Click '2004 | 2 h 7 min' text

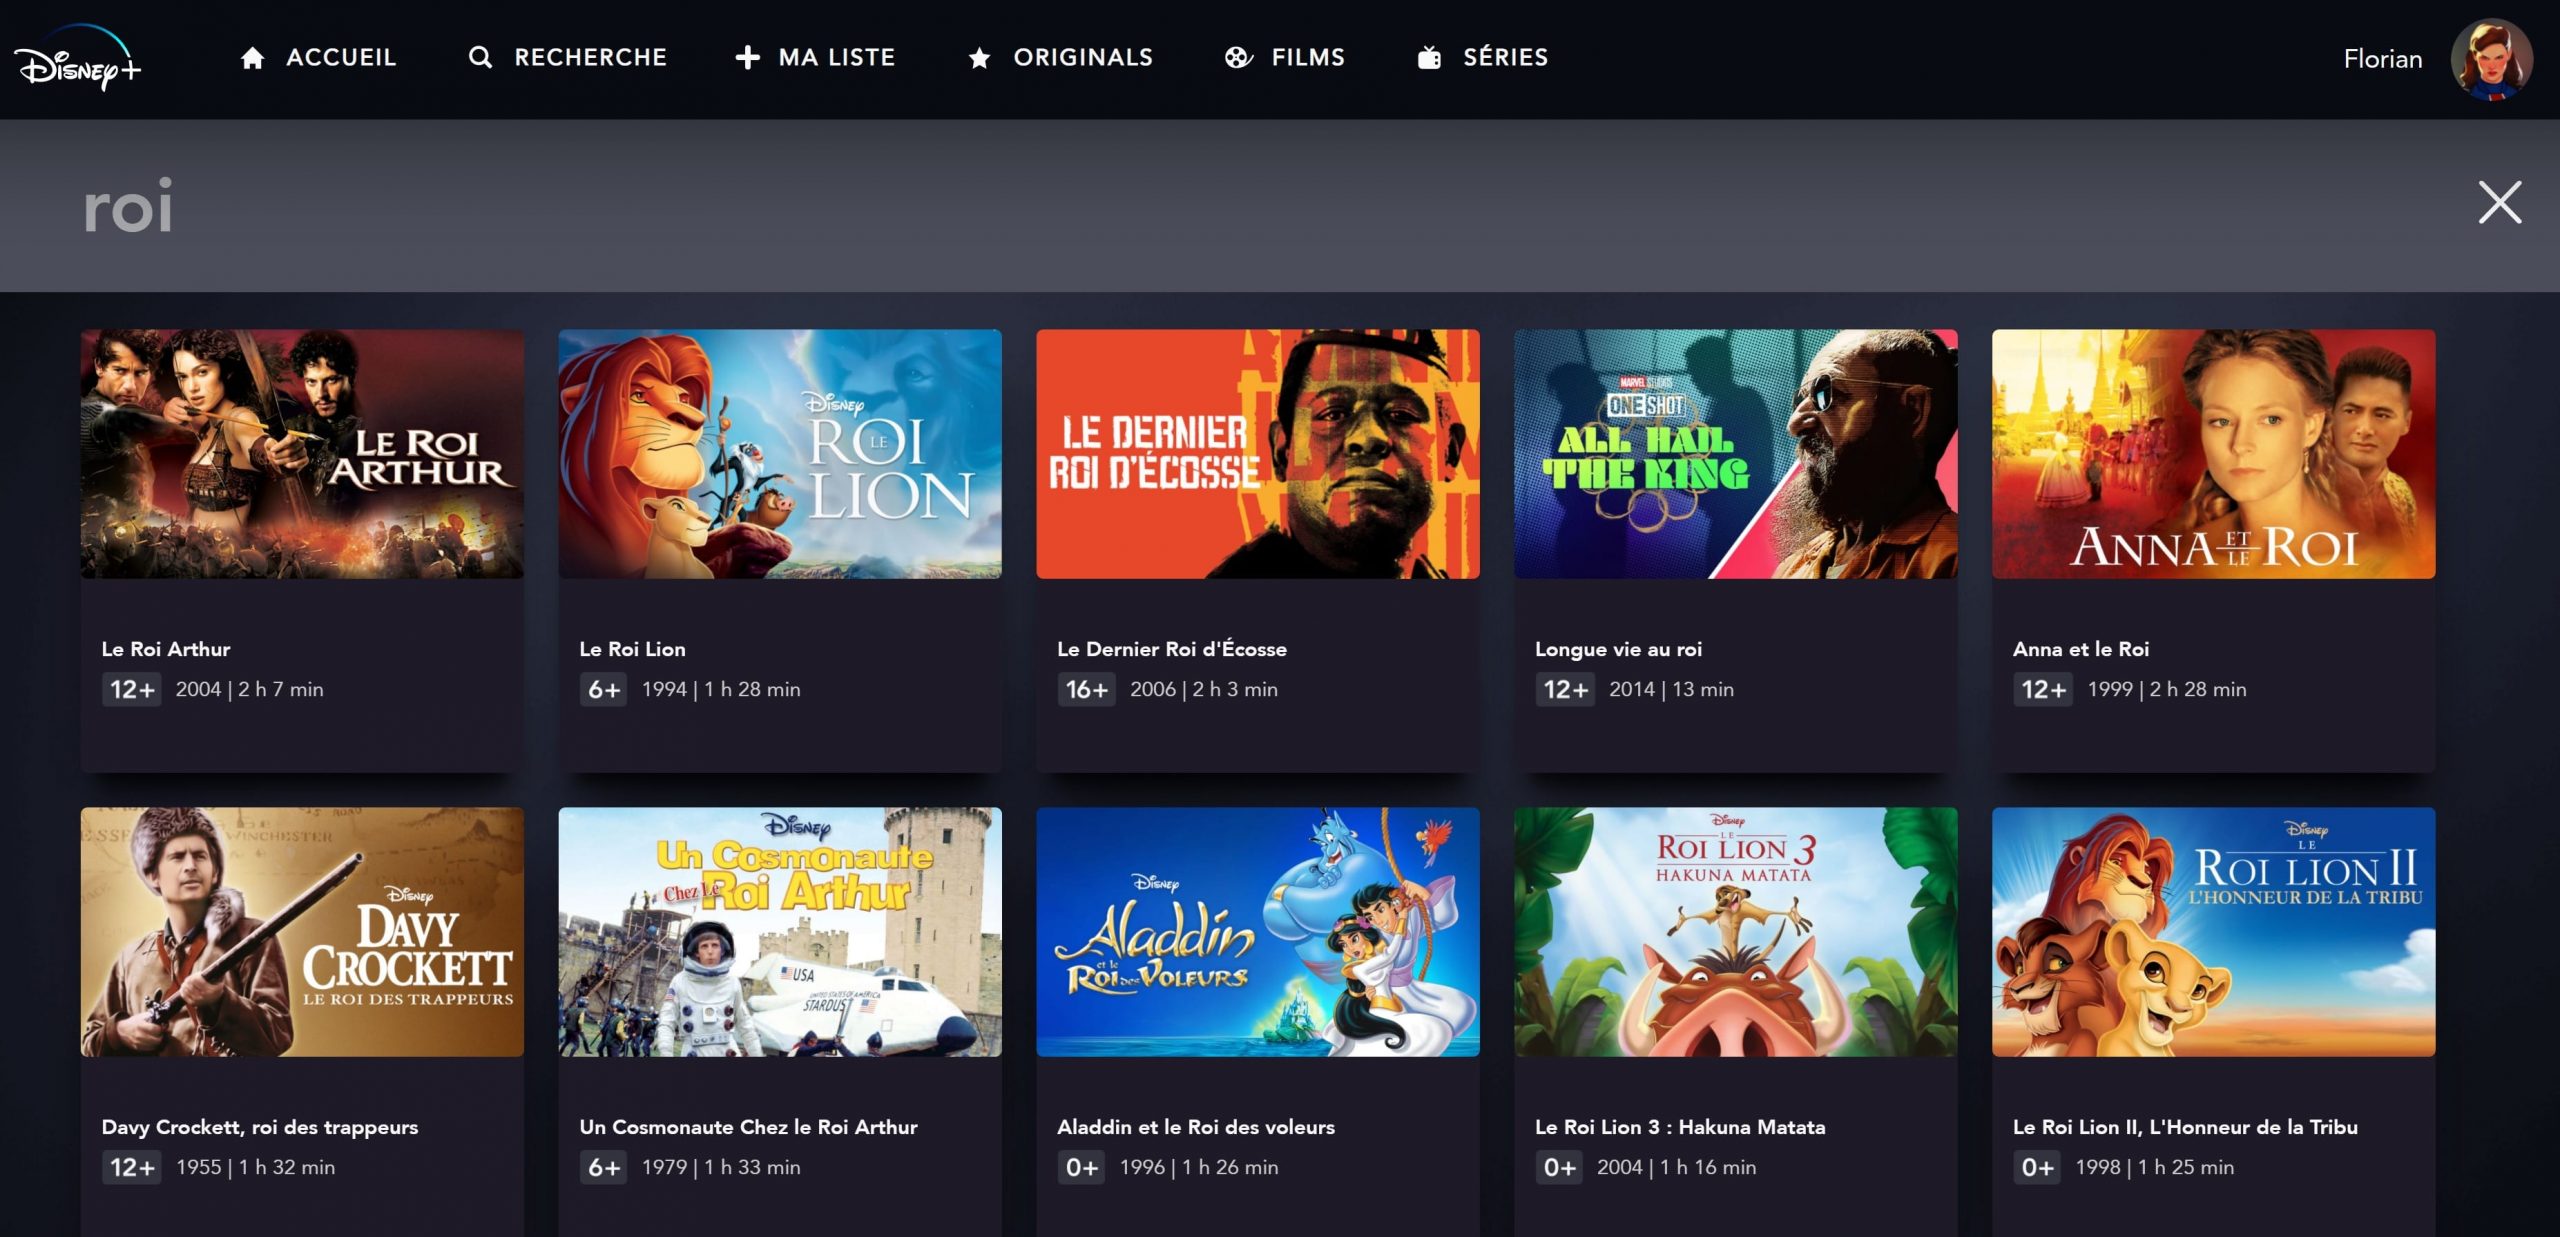250,689
